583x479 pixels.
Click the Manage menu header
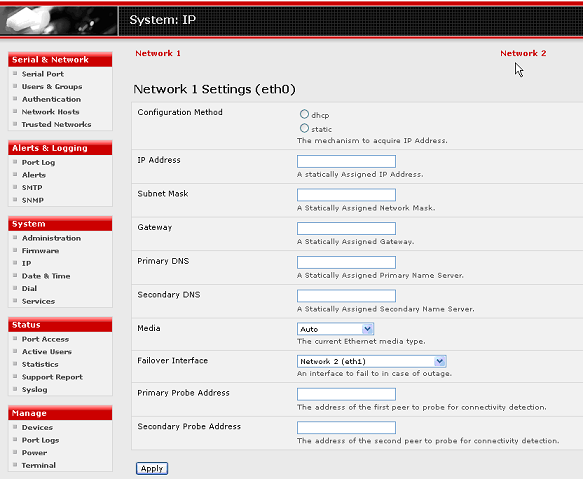tap(60, 414)
